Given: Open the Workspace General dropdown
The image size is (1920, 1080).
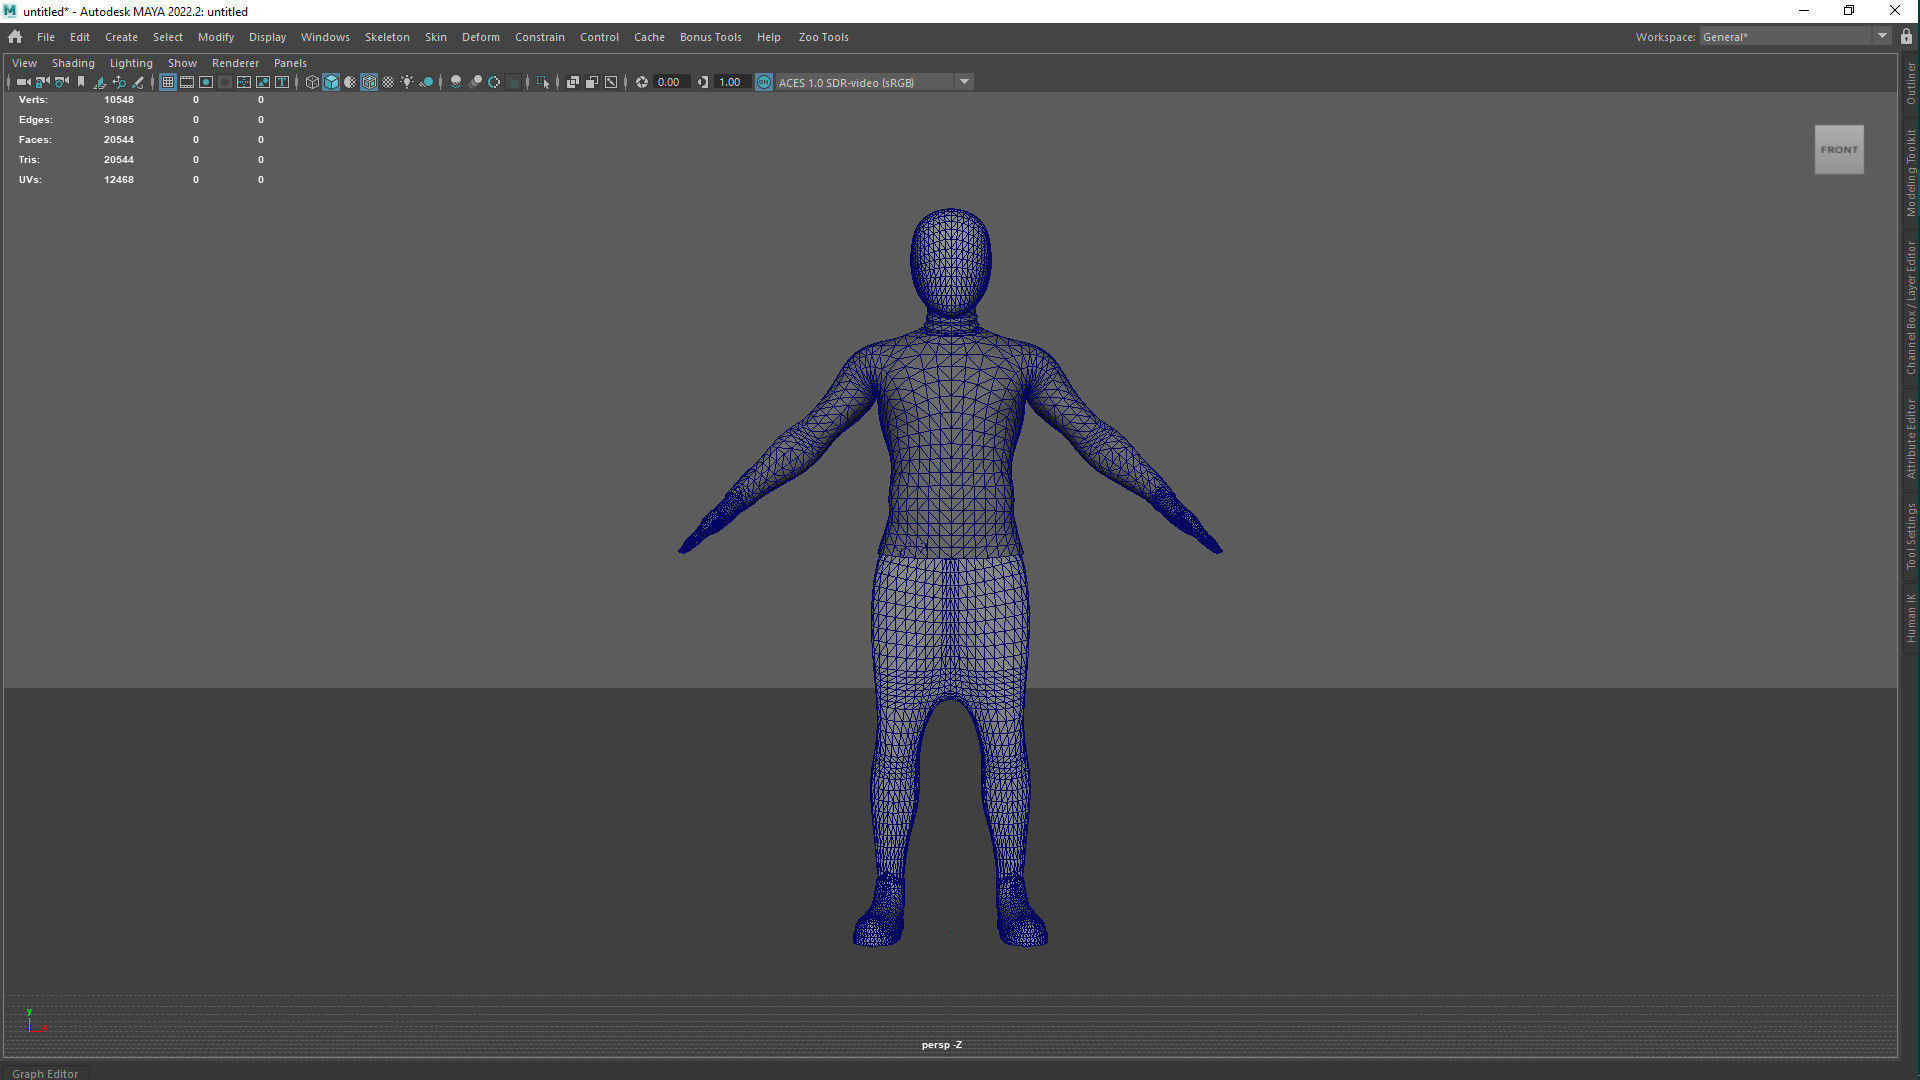Looking at the screenshot, I should [1882, 37].
